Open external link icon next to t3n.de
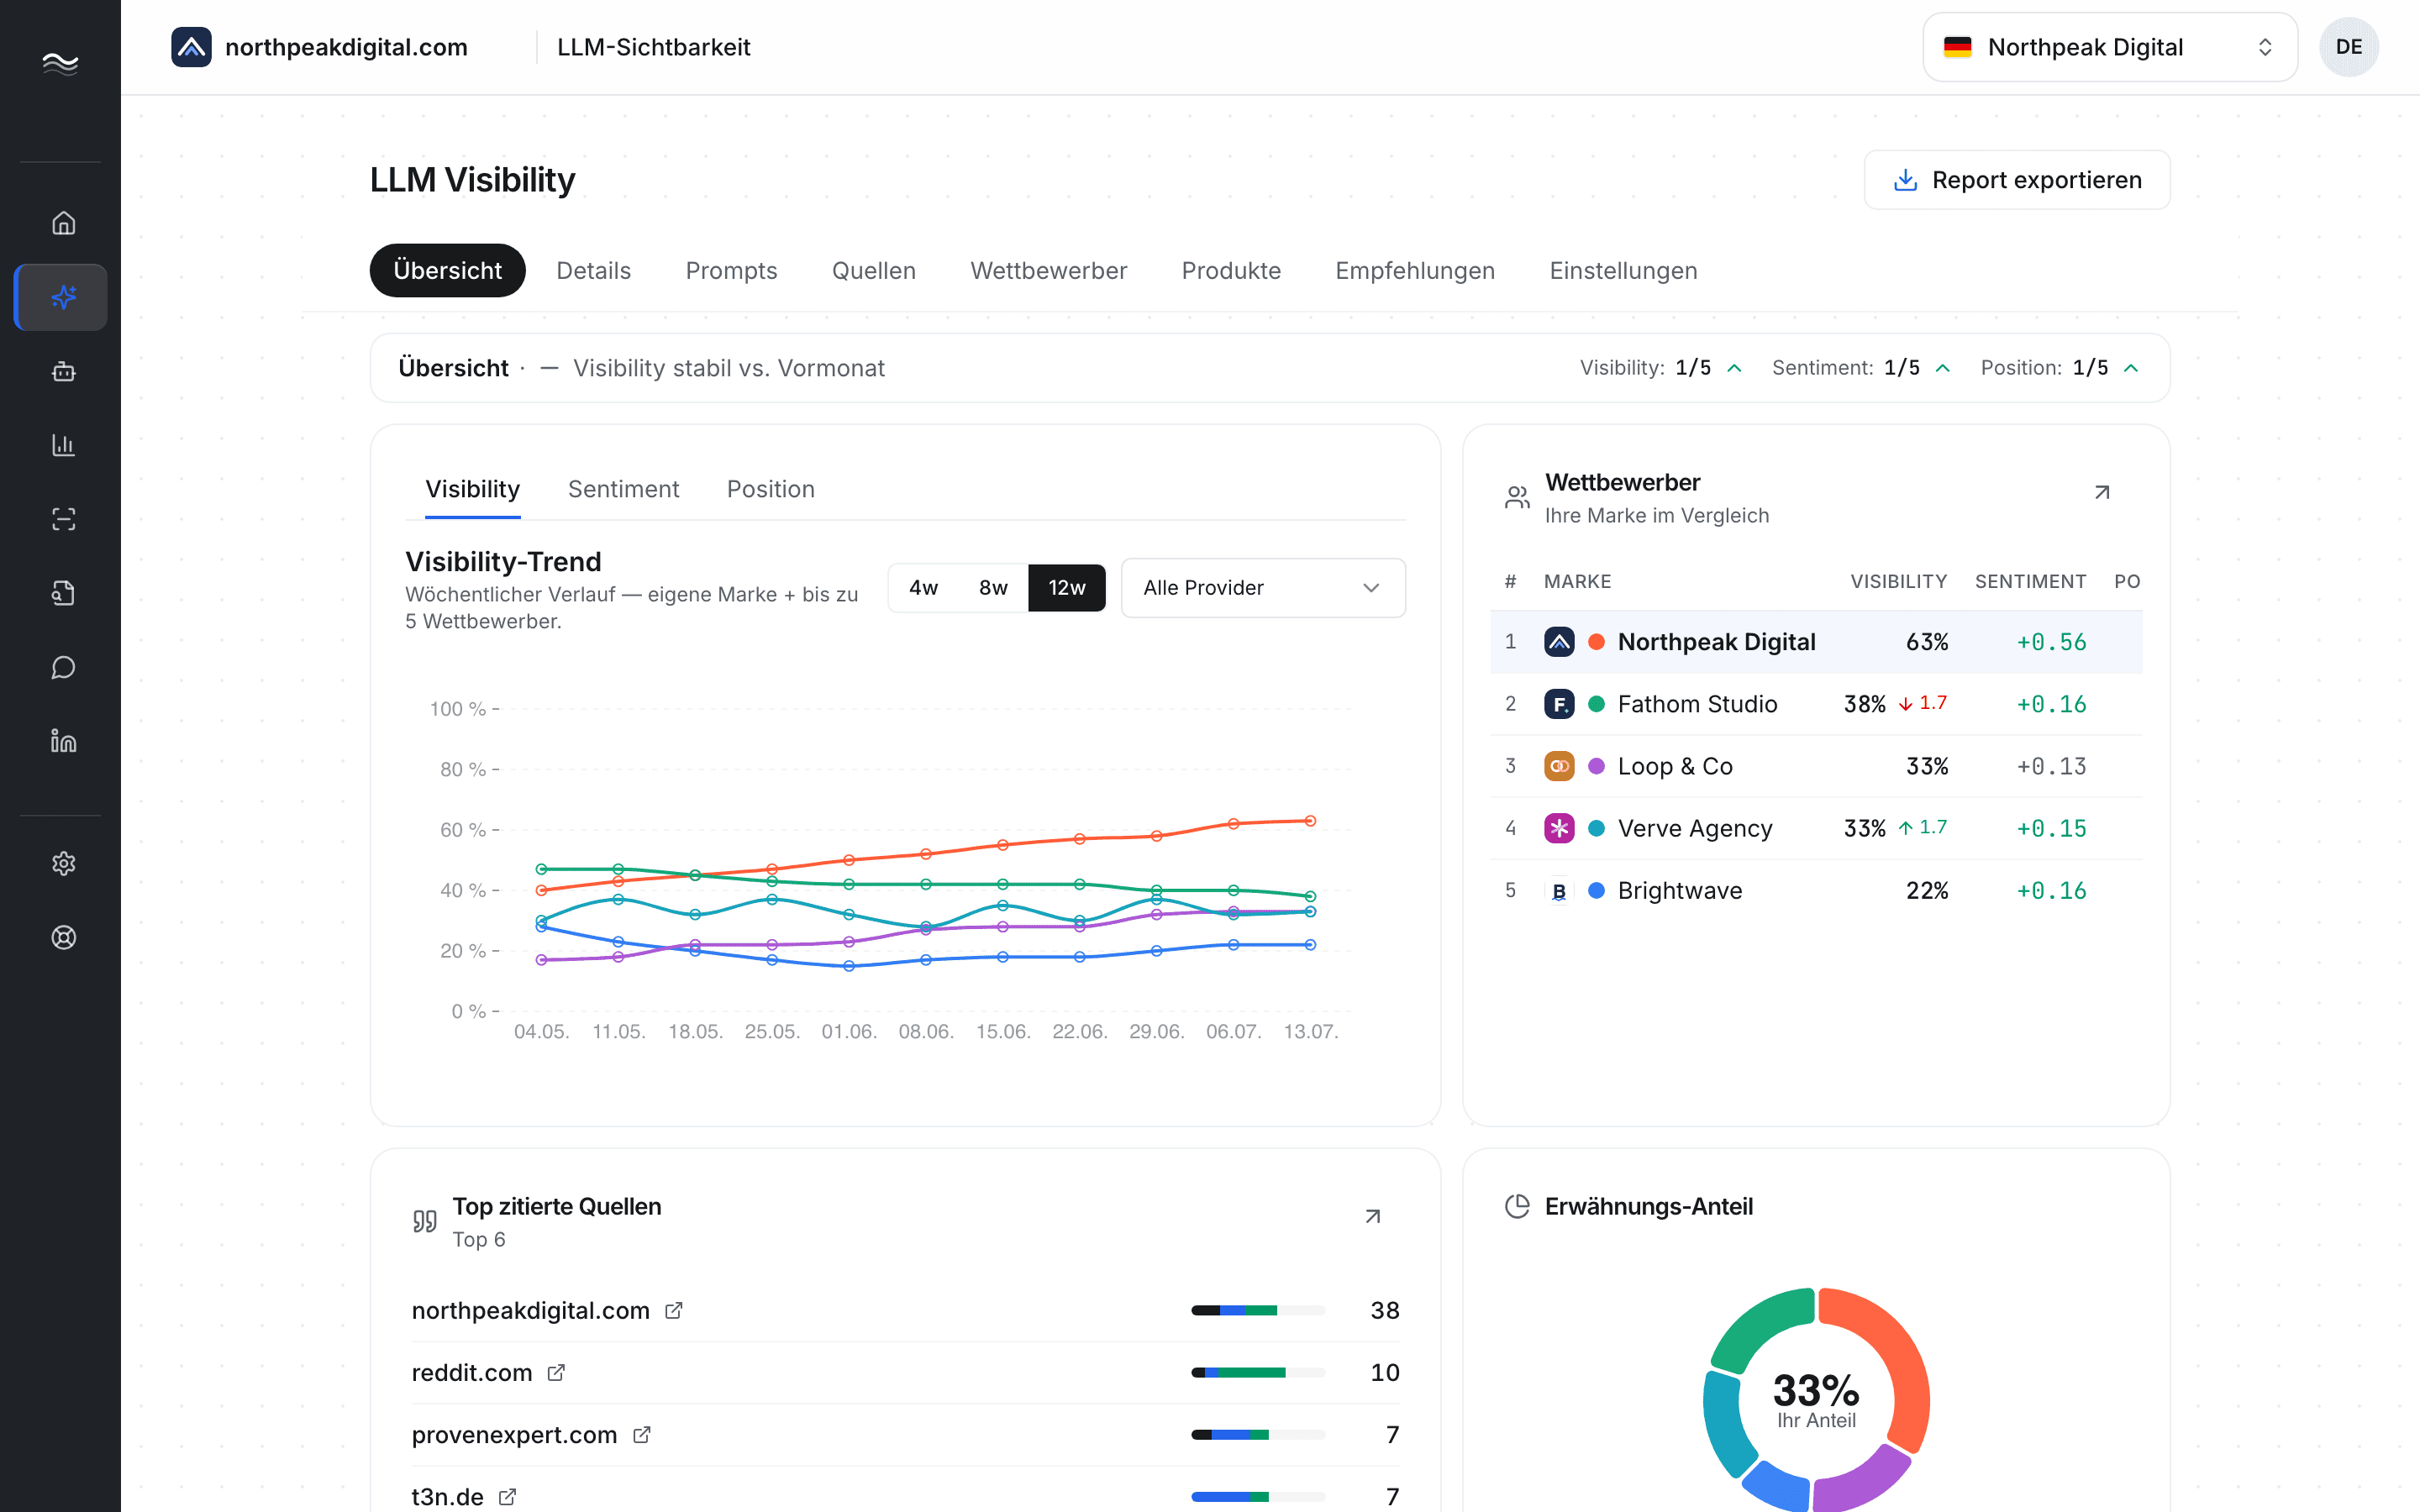 click(507, 1496)
